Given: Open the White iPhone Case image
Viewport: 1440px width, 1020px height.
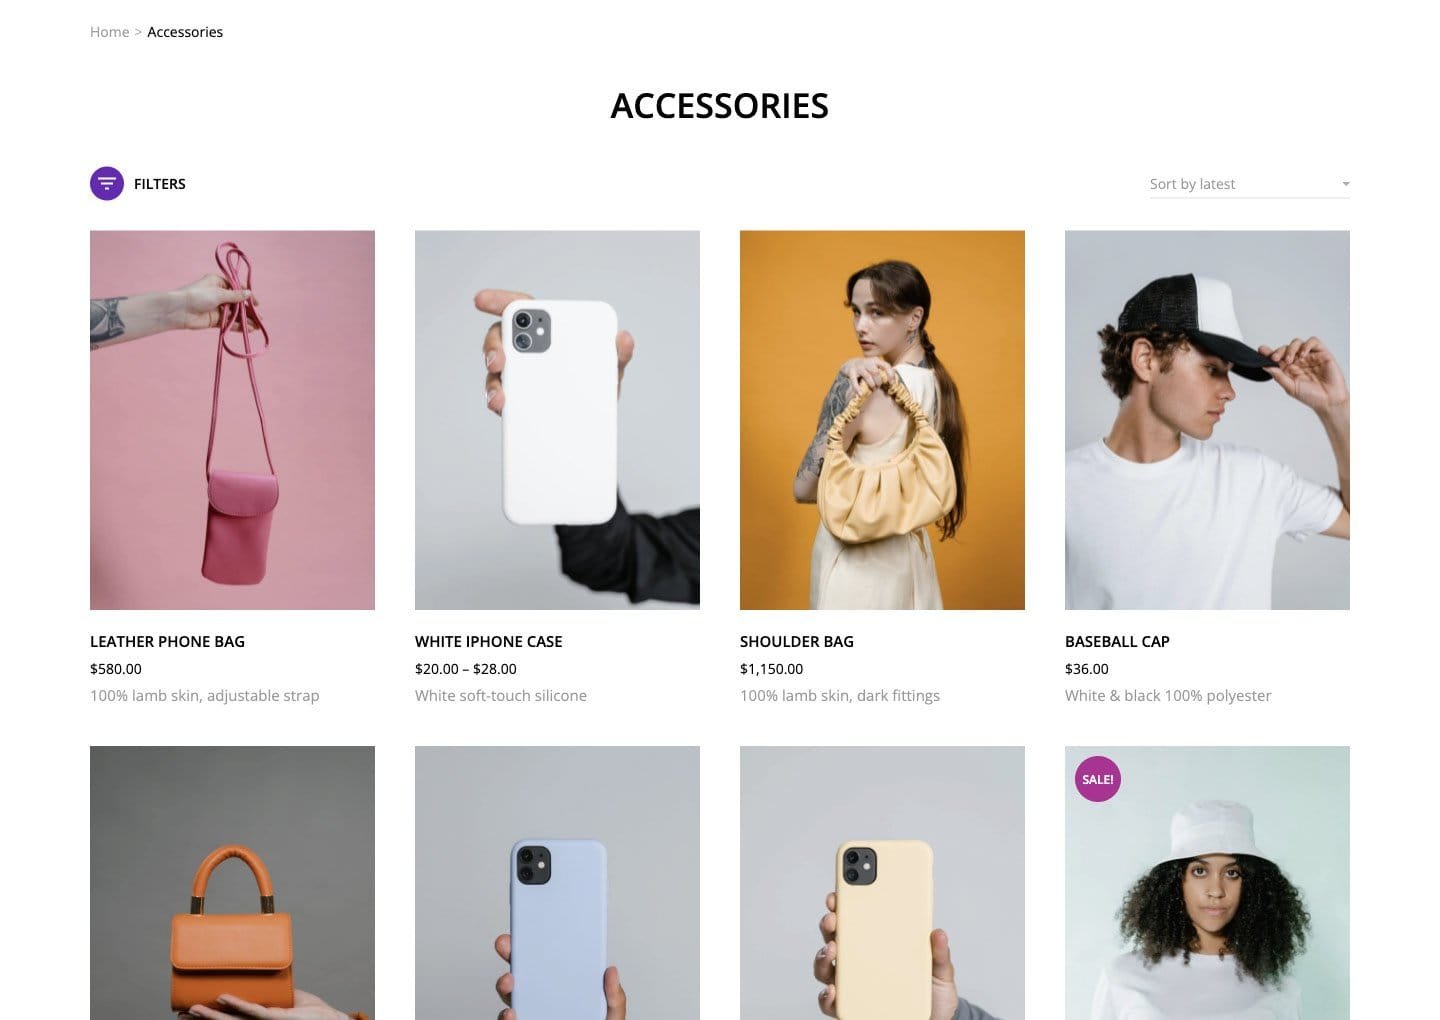Looking at the screenshot, I should tap(557, 420).
